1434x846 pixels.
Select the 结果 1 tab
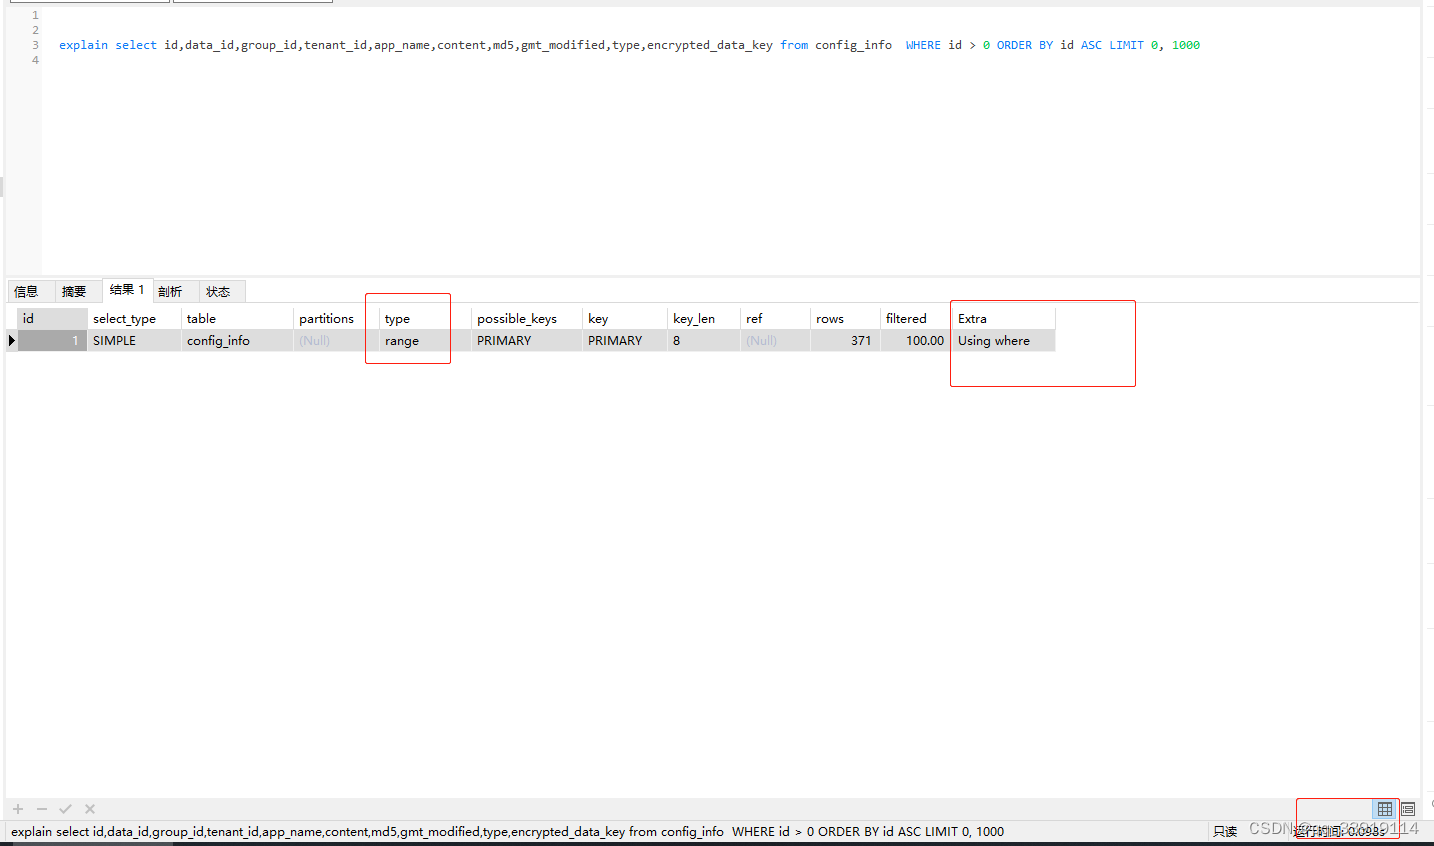tap(126, 290)
